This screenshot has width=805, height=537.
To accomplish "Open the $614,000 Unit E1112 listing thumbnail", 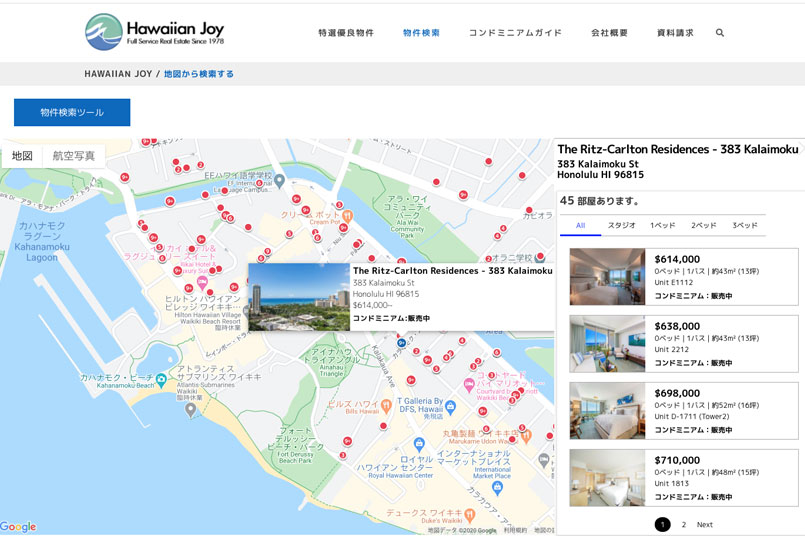I will (607, 277).
